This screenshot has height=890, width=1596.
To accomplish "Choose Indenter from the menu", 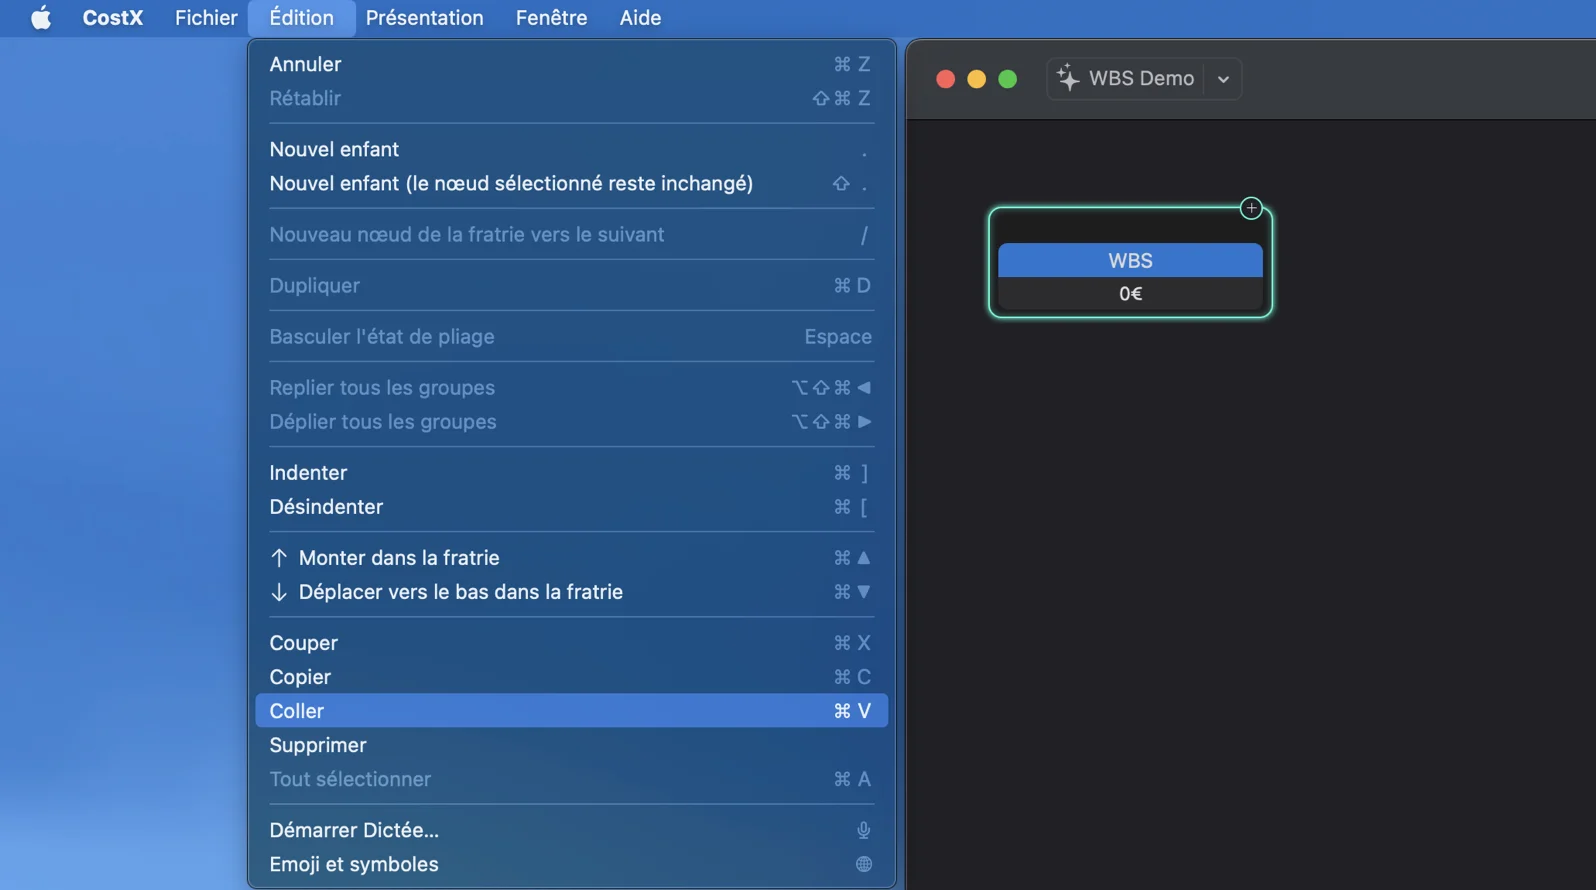I will [308, 473].
